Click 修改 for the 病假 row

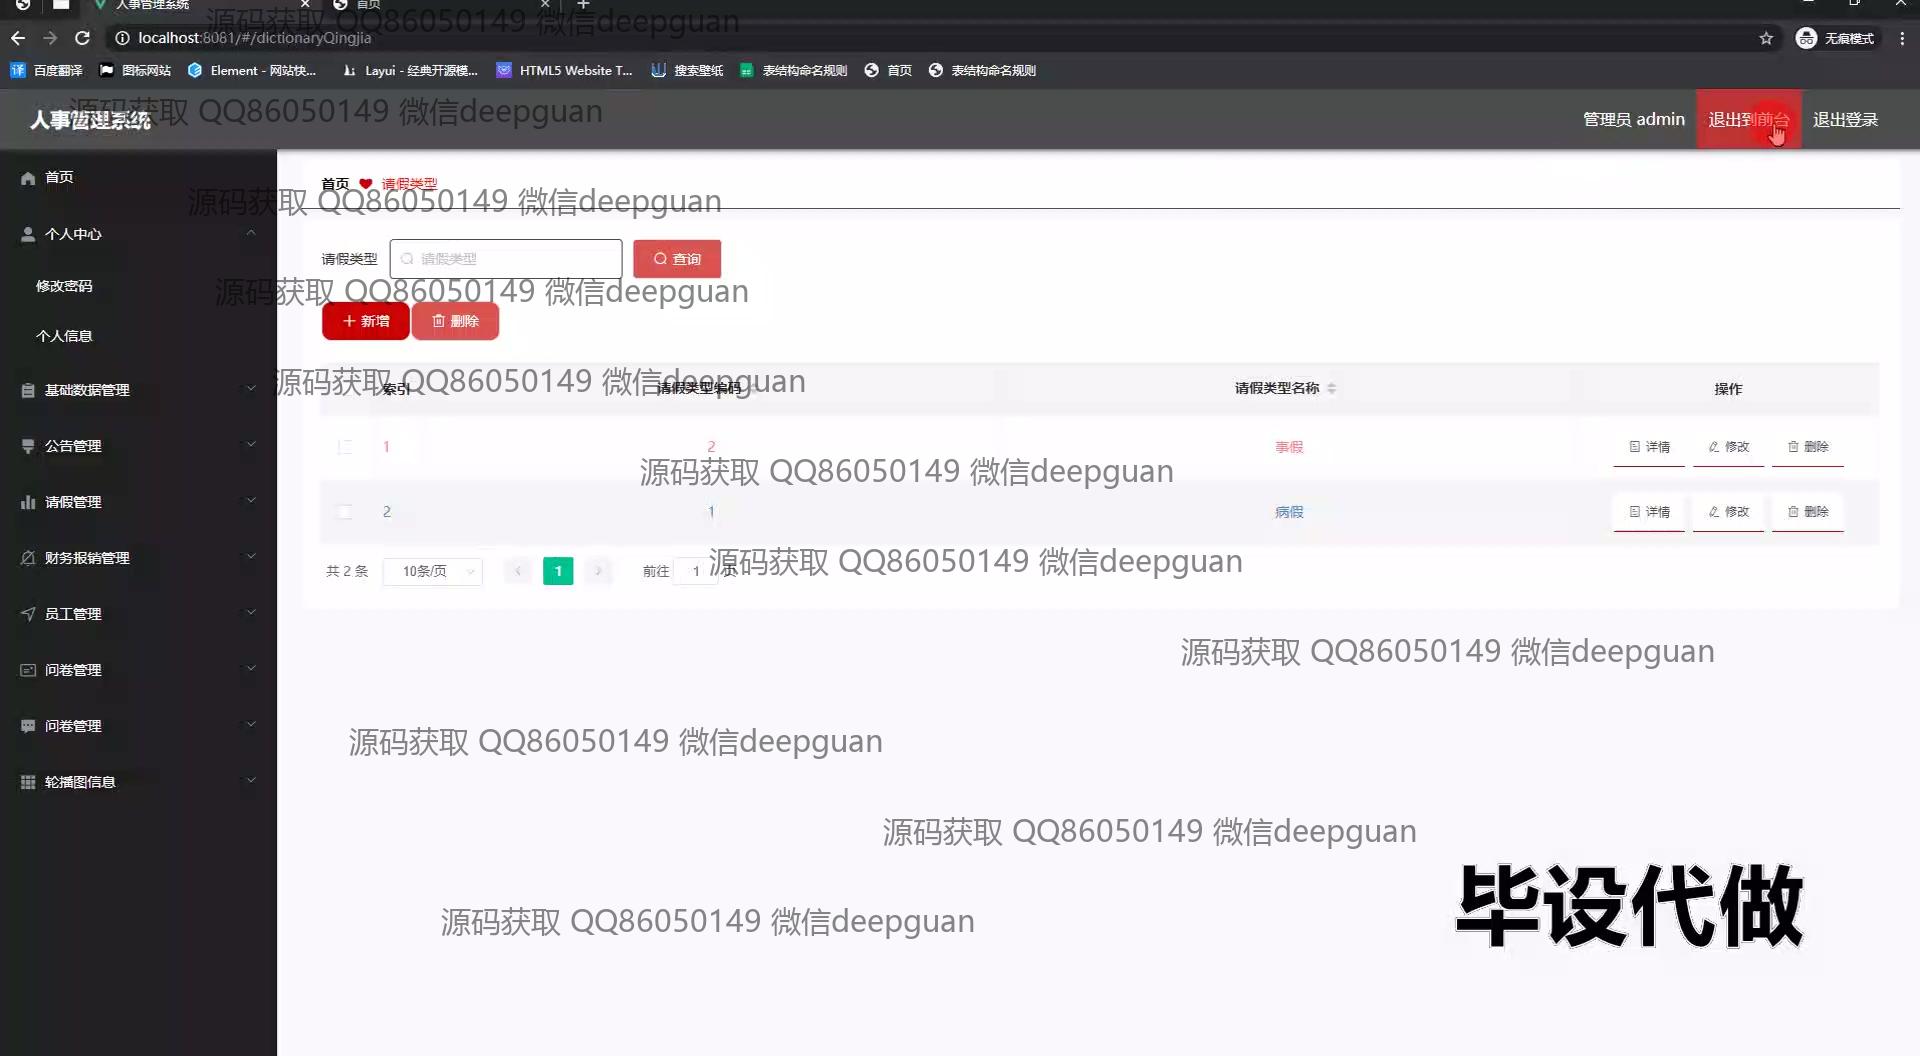pos(1728,512)
